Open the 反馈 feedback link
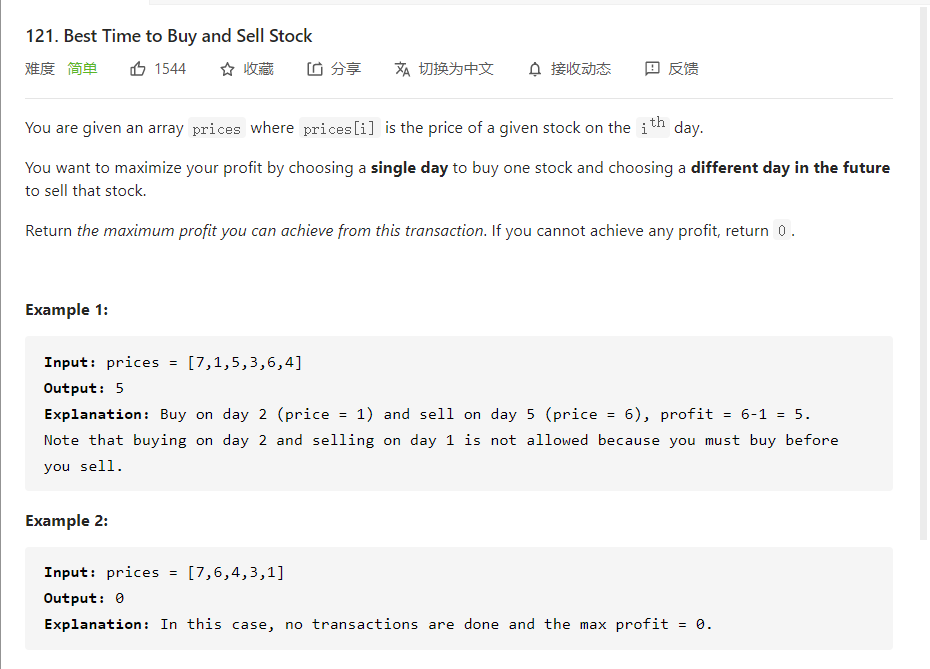The height and width of the screenshot is (669, 930). click(683, 69)
